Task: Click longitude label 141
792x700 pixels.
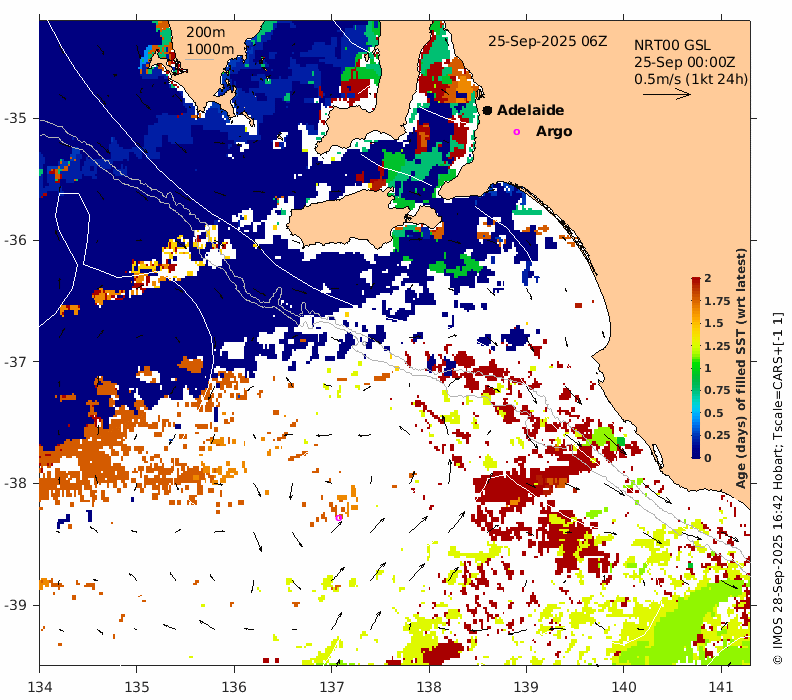Action: 721,687
